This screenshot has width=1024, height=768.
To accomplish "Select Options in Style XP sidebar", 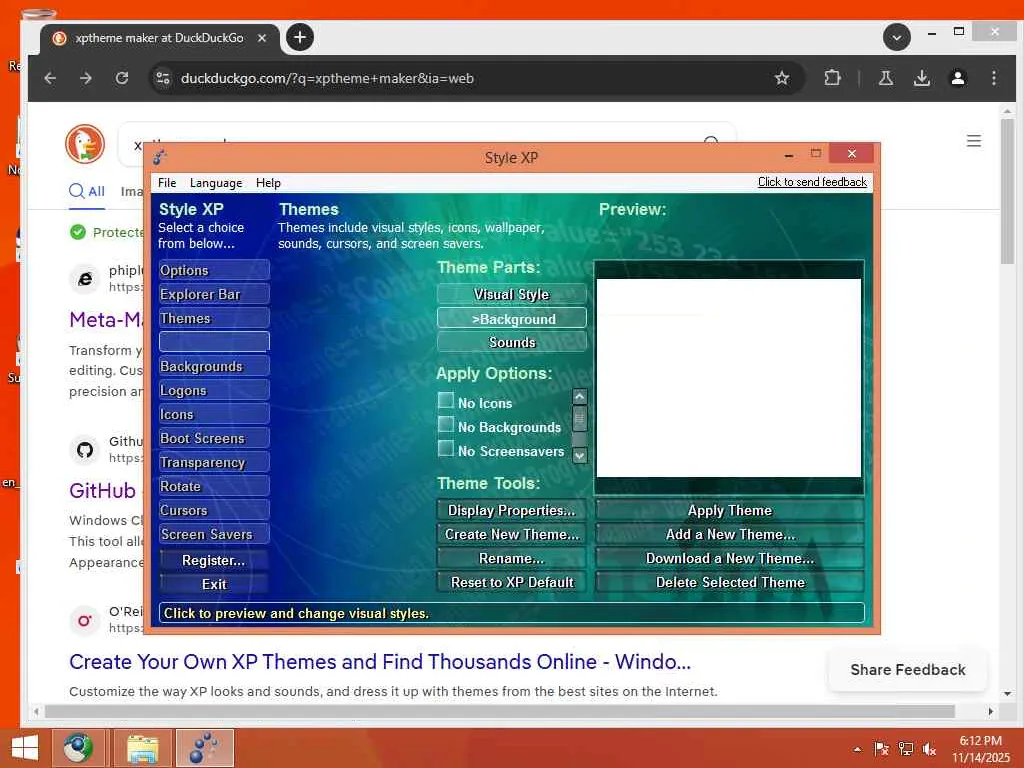I will 214,270.
